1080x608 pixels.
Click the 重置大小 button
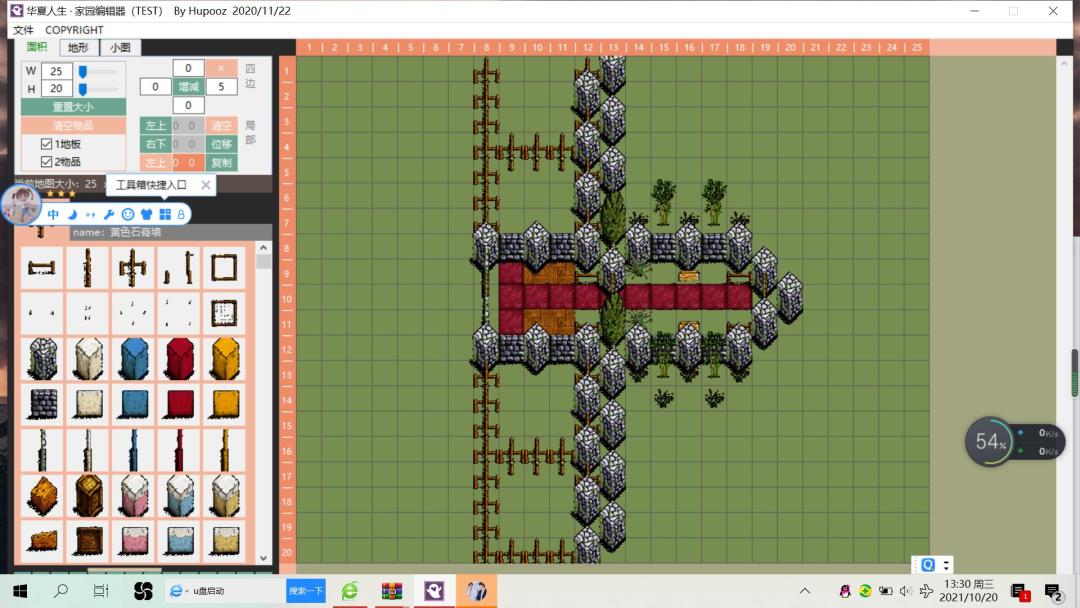[x=73, y=107]
